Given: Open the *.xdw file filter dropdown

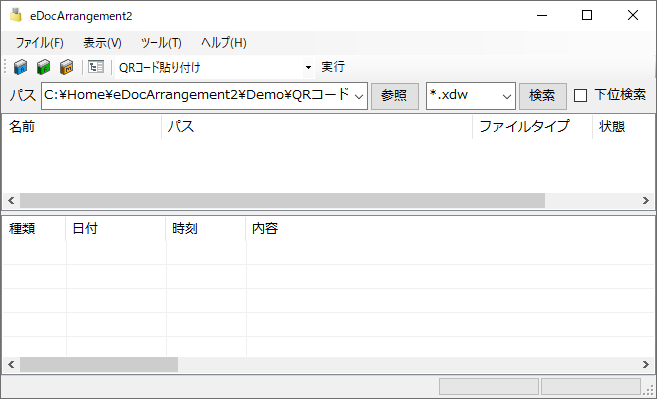Looking at the screenshot, I should coord(507,96).
